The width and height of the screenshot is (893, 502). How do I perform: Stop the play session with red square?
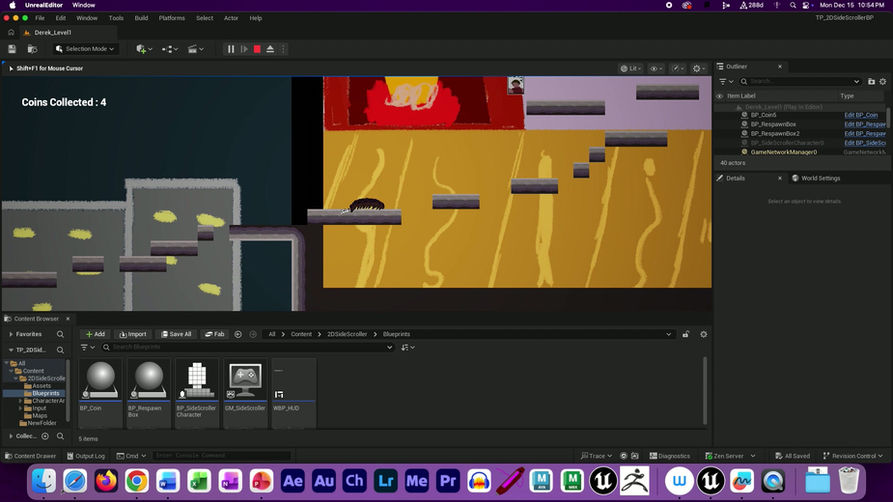pos(257,49)
